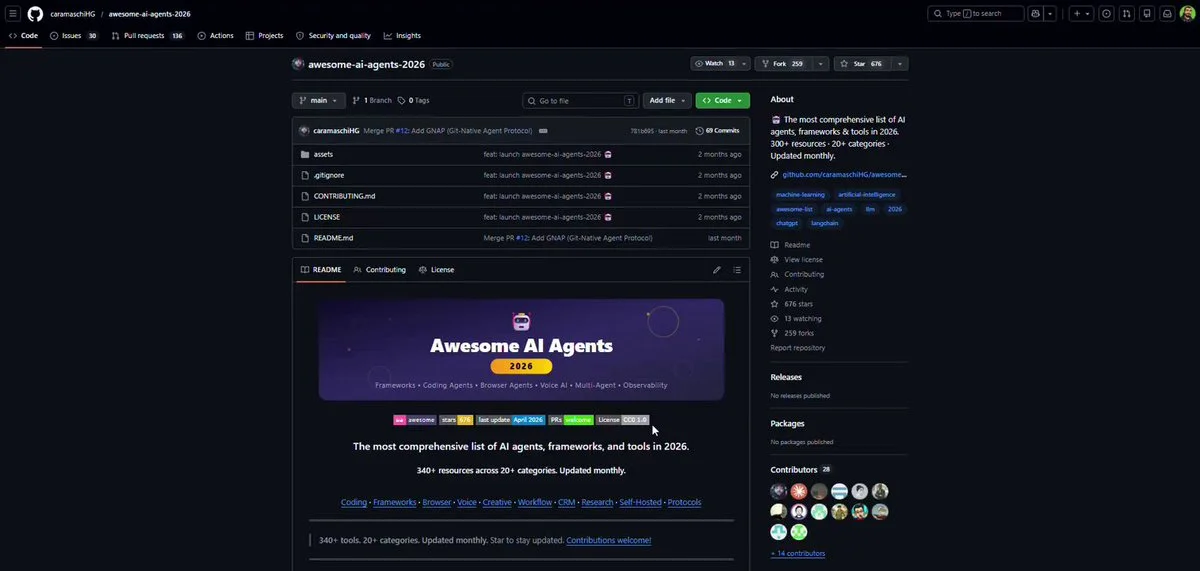Viewport: 1200px width, 571px height.
Task: Open the Copilot chat icon
Action: [1036, 14]
